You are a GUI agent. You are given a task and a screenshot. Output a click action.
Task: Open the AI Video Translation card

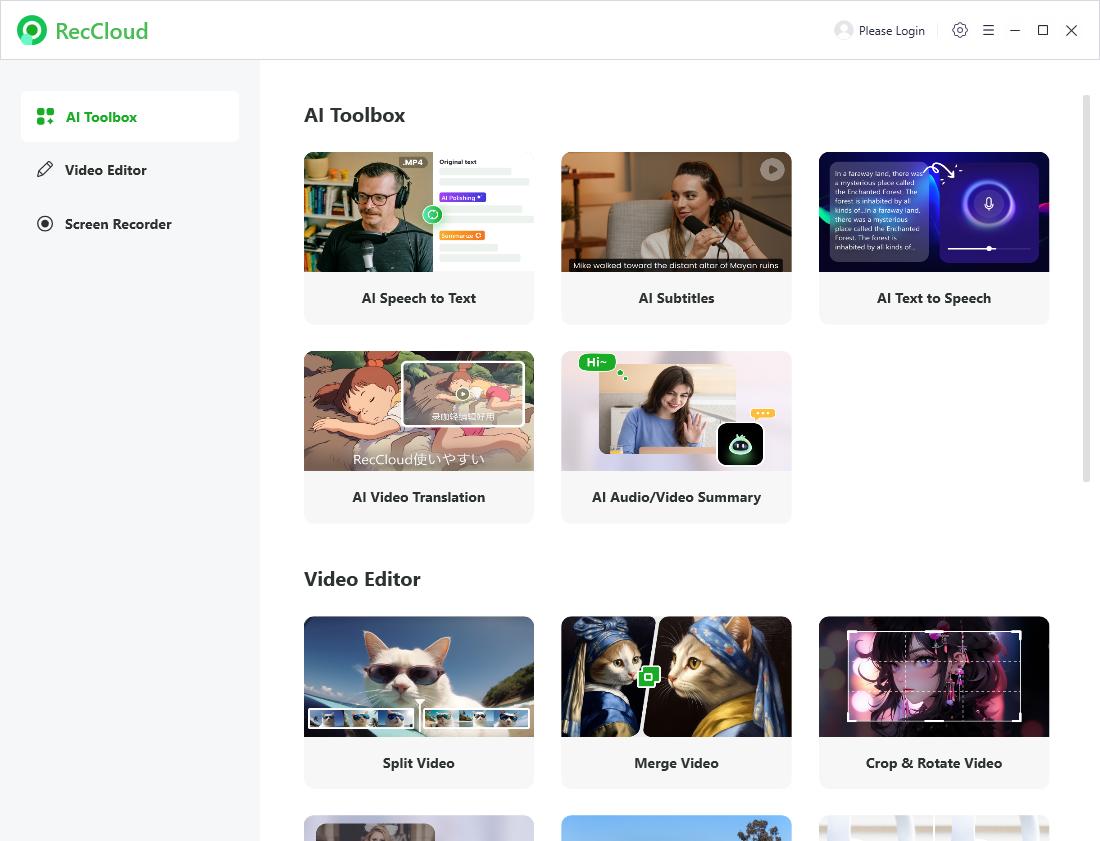pyautogui.click(x=418, y=437)
